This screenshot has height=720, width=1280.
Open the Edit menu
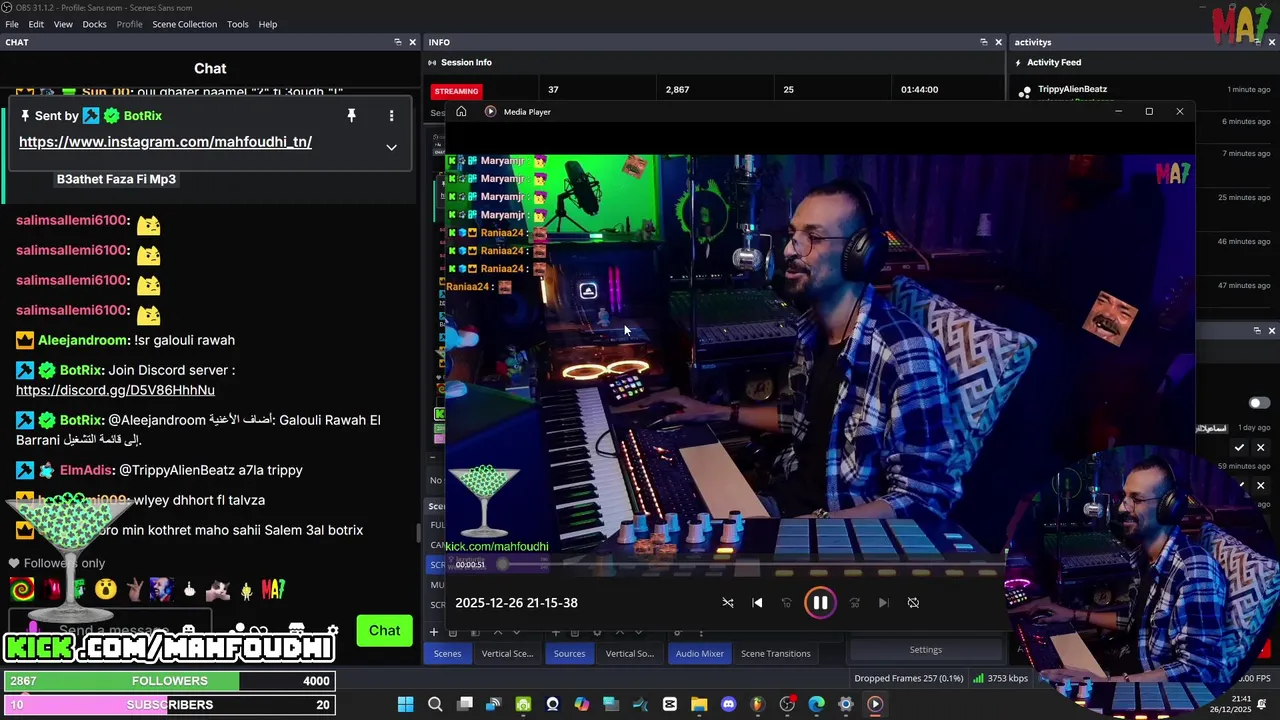click(x=36, y=24)
